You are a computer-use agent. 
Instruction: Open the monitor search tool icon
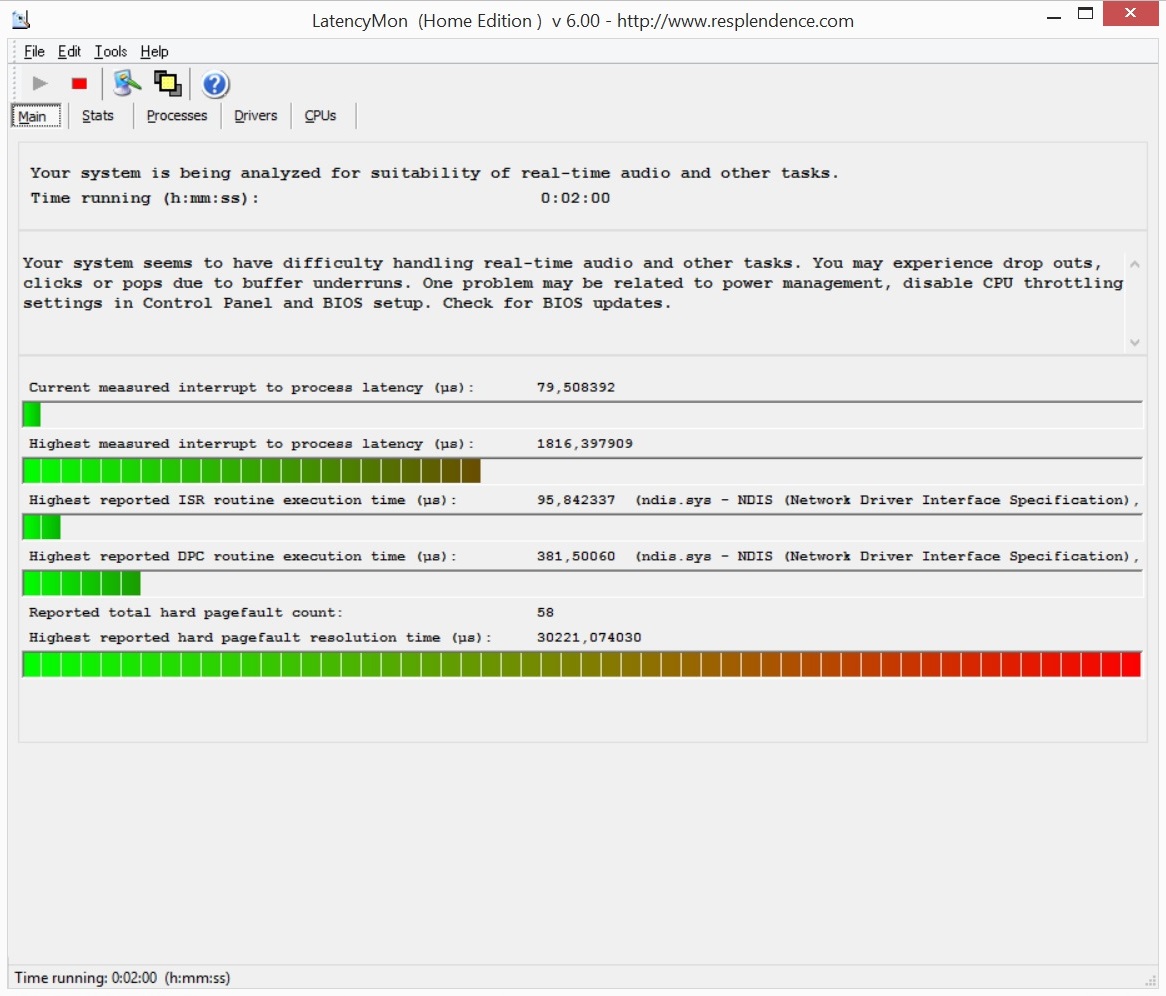127,83
